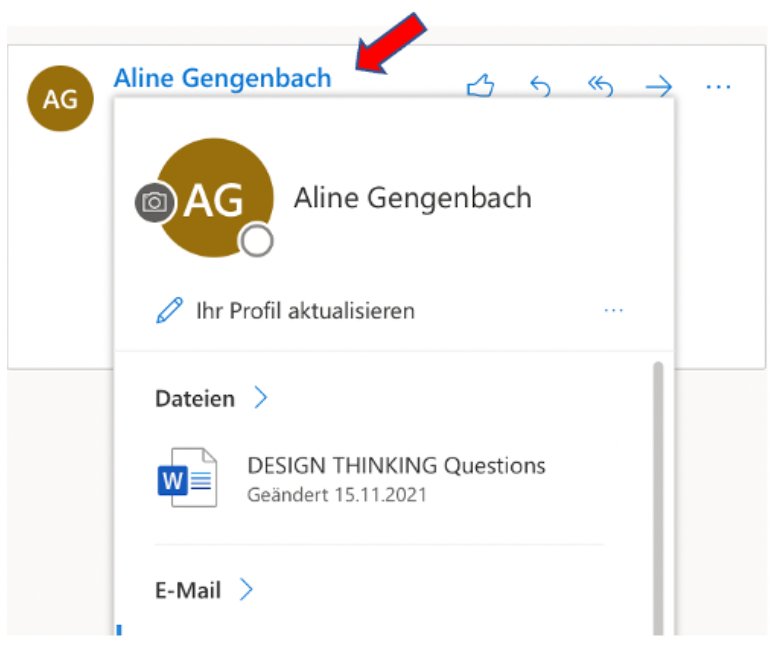Viewport: 777px width, 661px height.
Task: Open the profile card ellipsis menu
Action: click(613, 311)
